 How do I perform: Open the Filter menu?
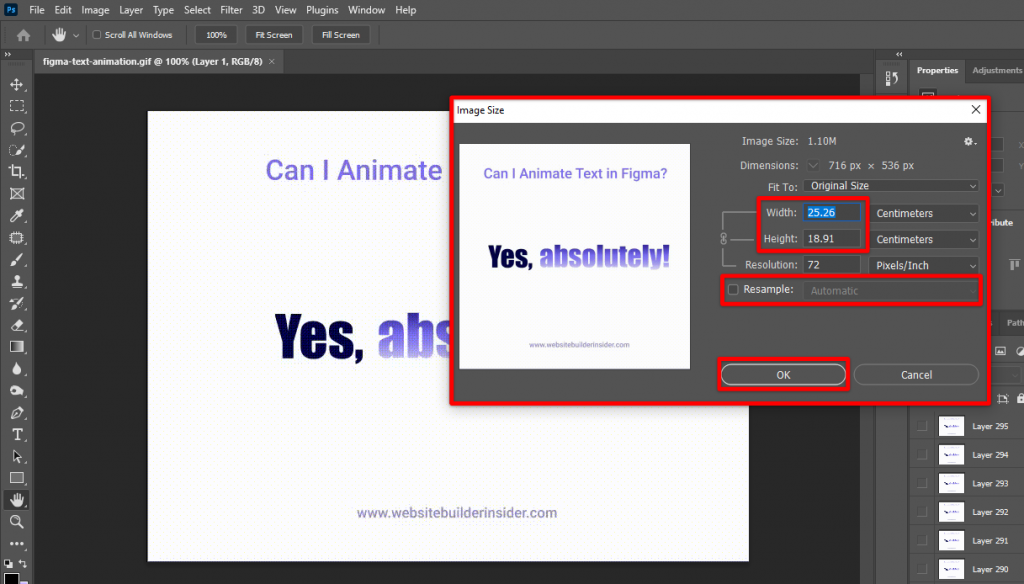tap(231, 10)
